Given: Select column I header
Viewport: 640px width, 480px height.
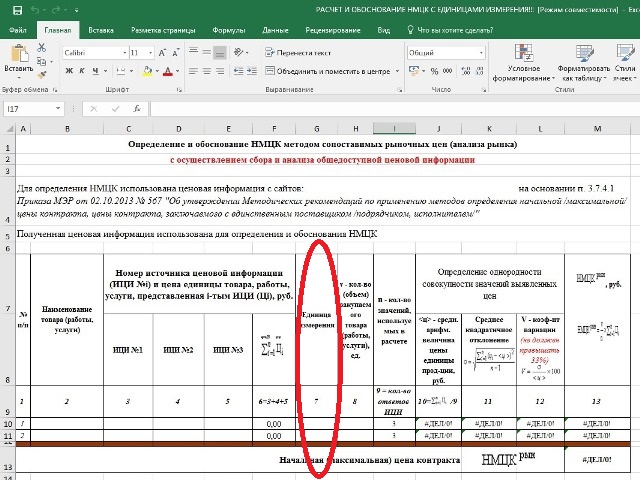Looking at the screenshot, I should [x=394, y=129].
